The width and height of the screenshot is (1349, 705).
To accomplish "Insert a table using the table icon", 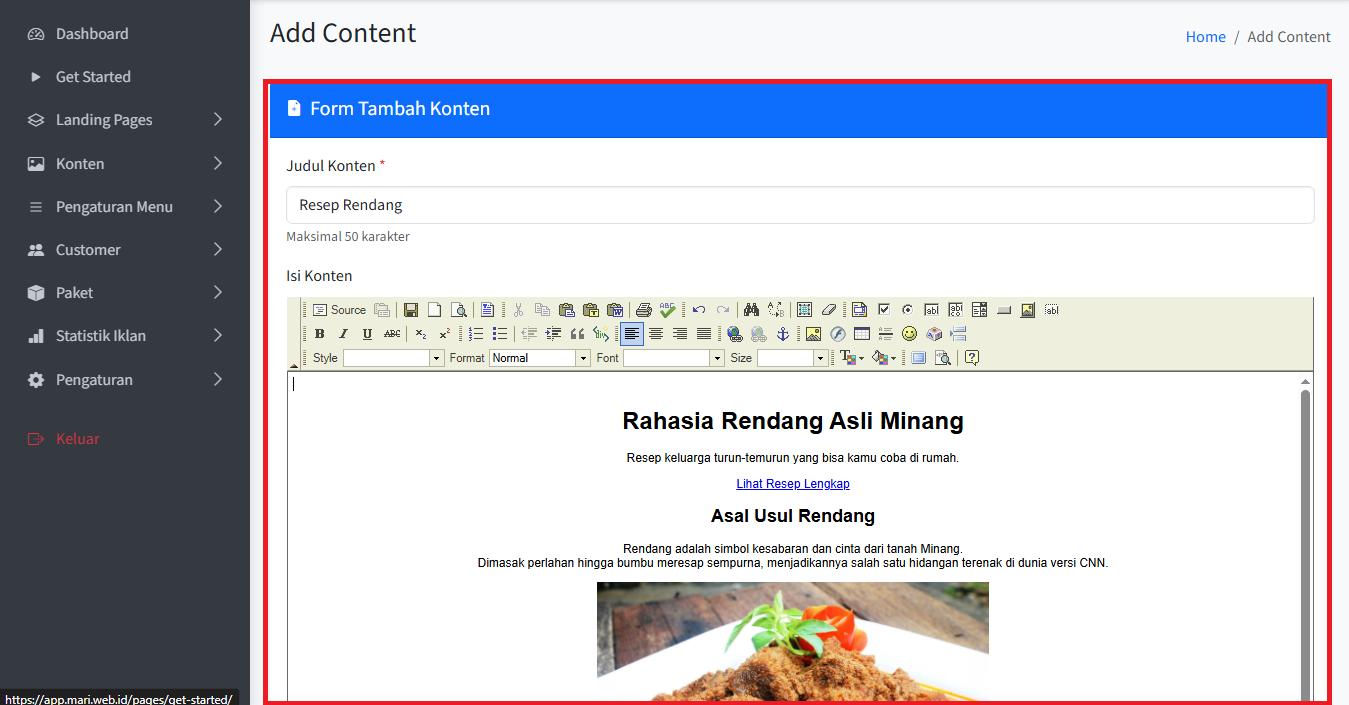I will tap(861, 334).
